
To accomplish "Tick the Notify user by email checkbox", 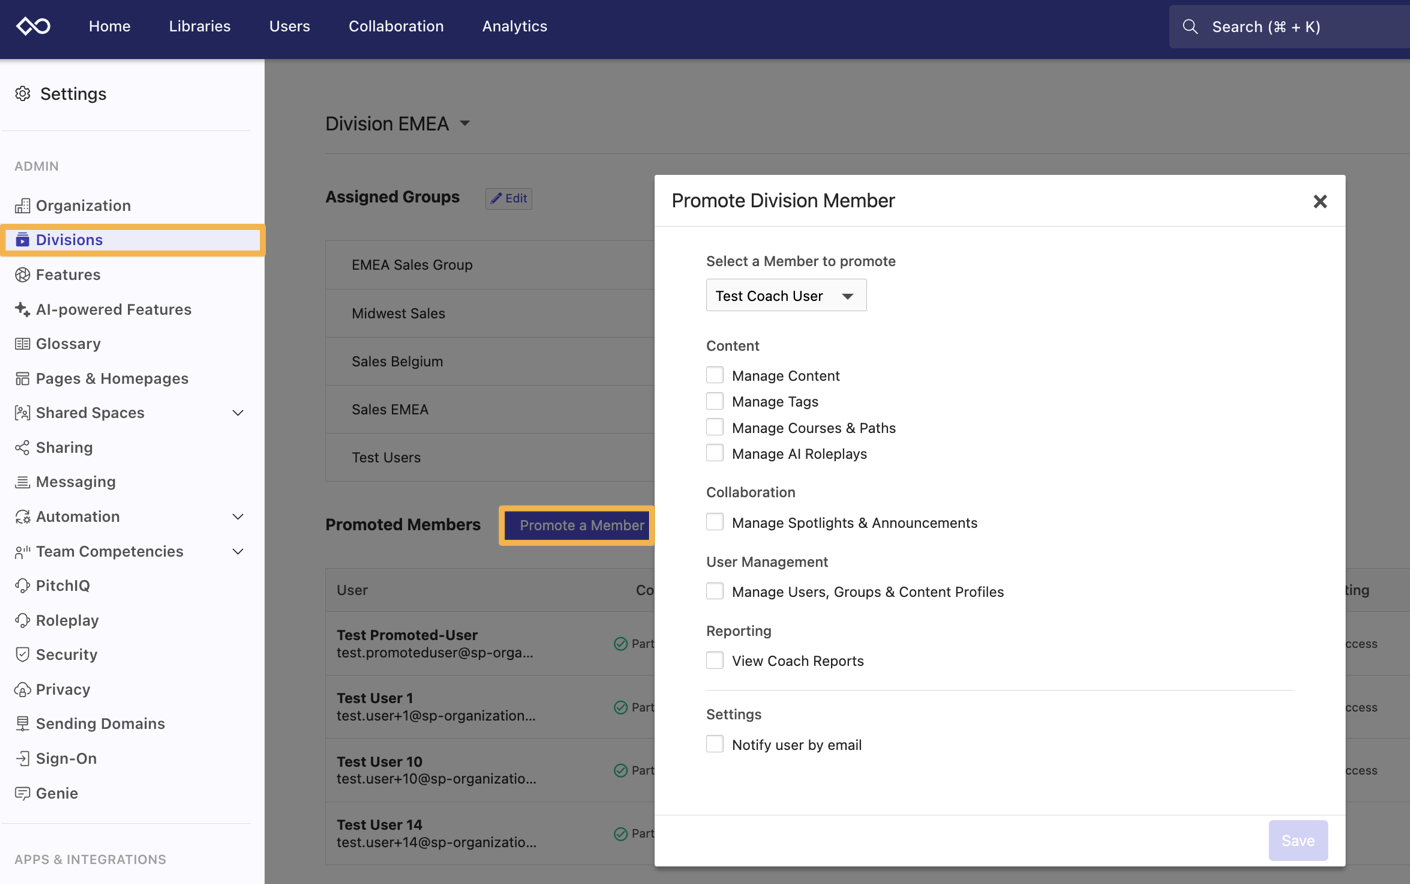I will tap(715, 744).
